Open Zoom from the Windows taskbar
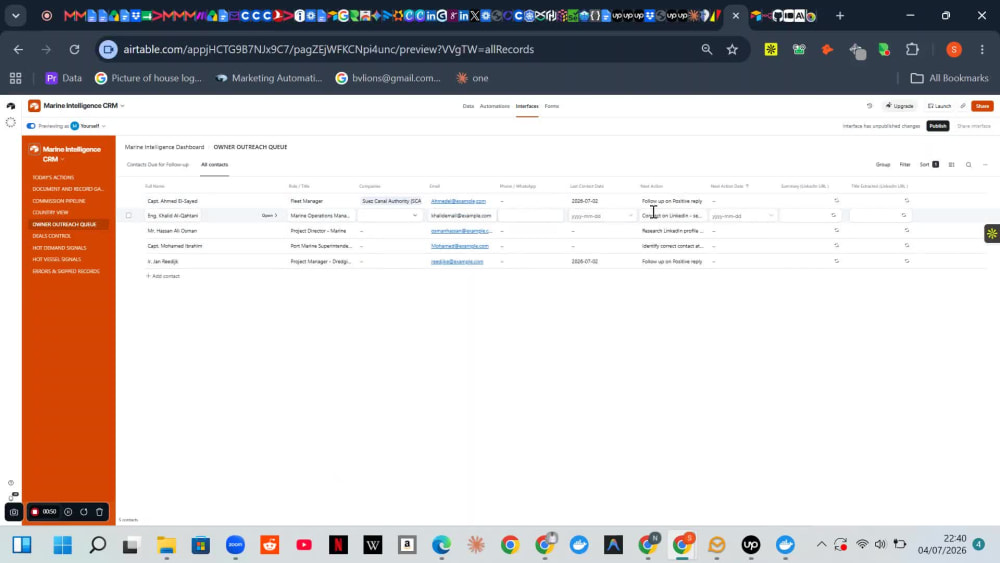This screenshot has width=1000, height=563. [x=235, y=545]
